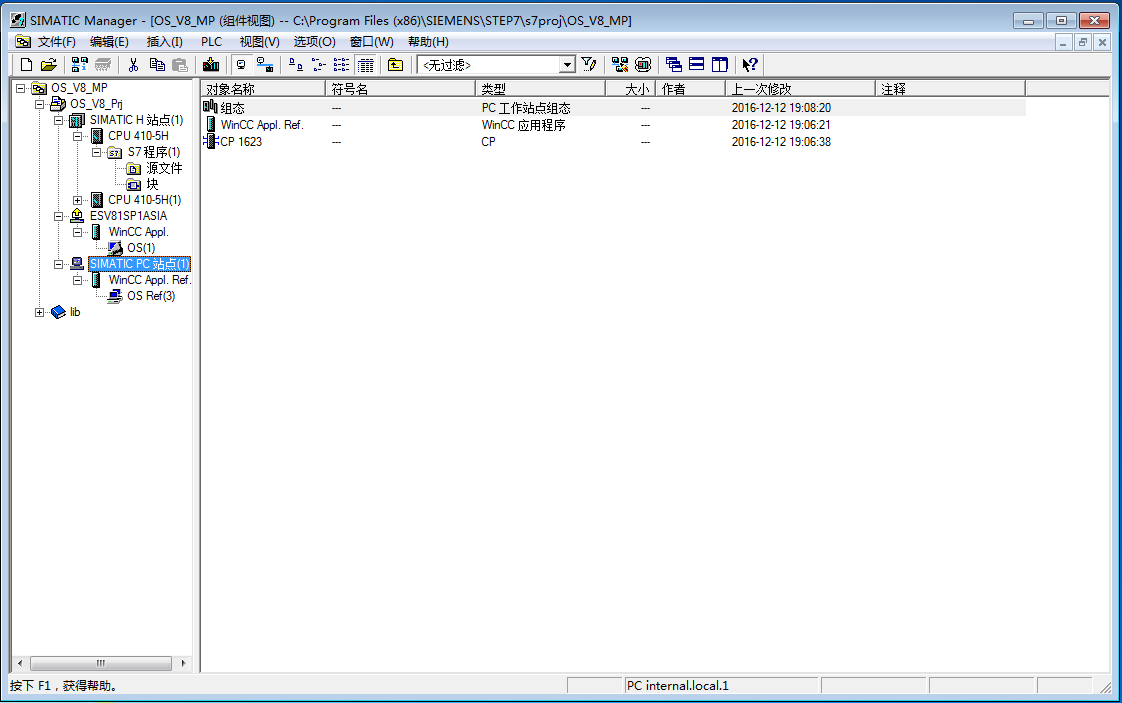The height and width of the screenshot is (703, 1122).
Task: Select OS Ref(3) in the project tree
Action: [x=151, y=296]
